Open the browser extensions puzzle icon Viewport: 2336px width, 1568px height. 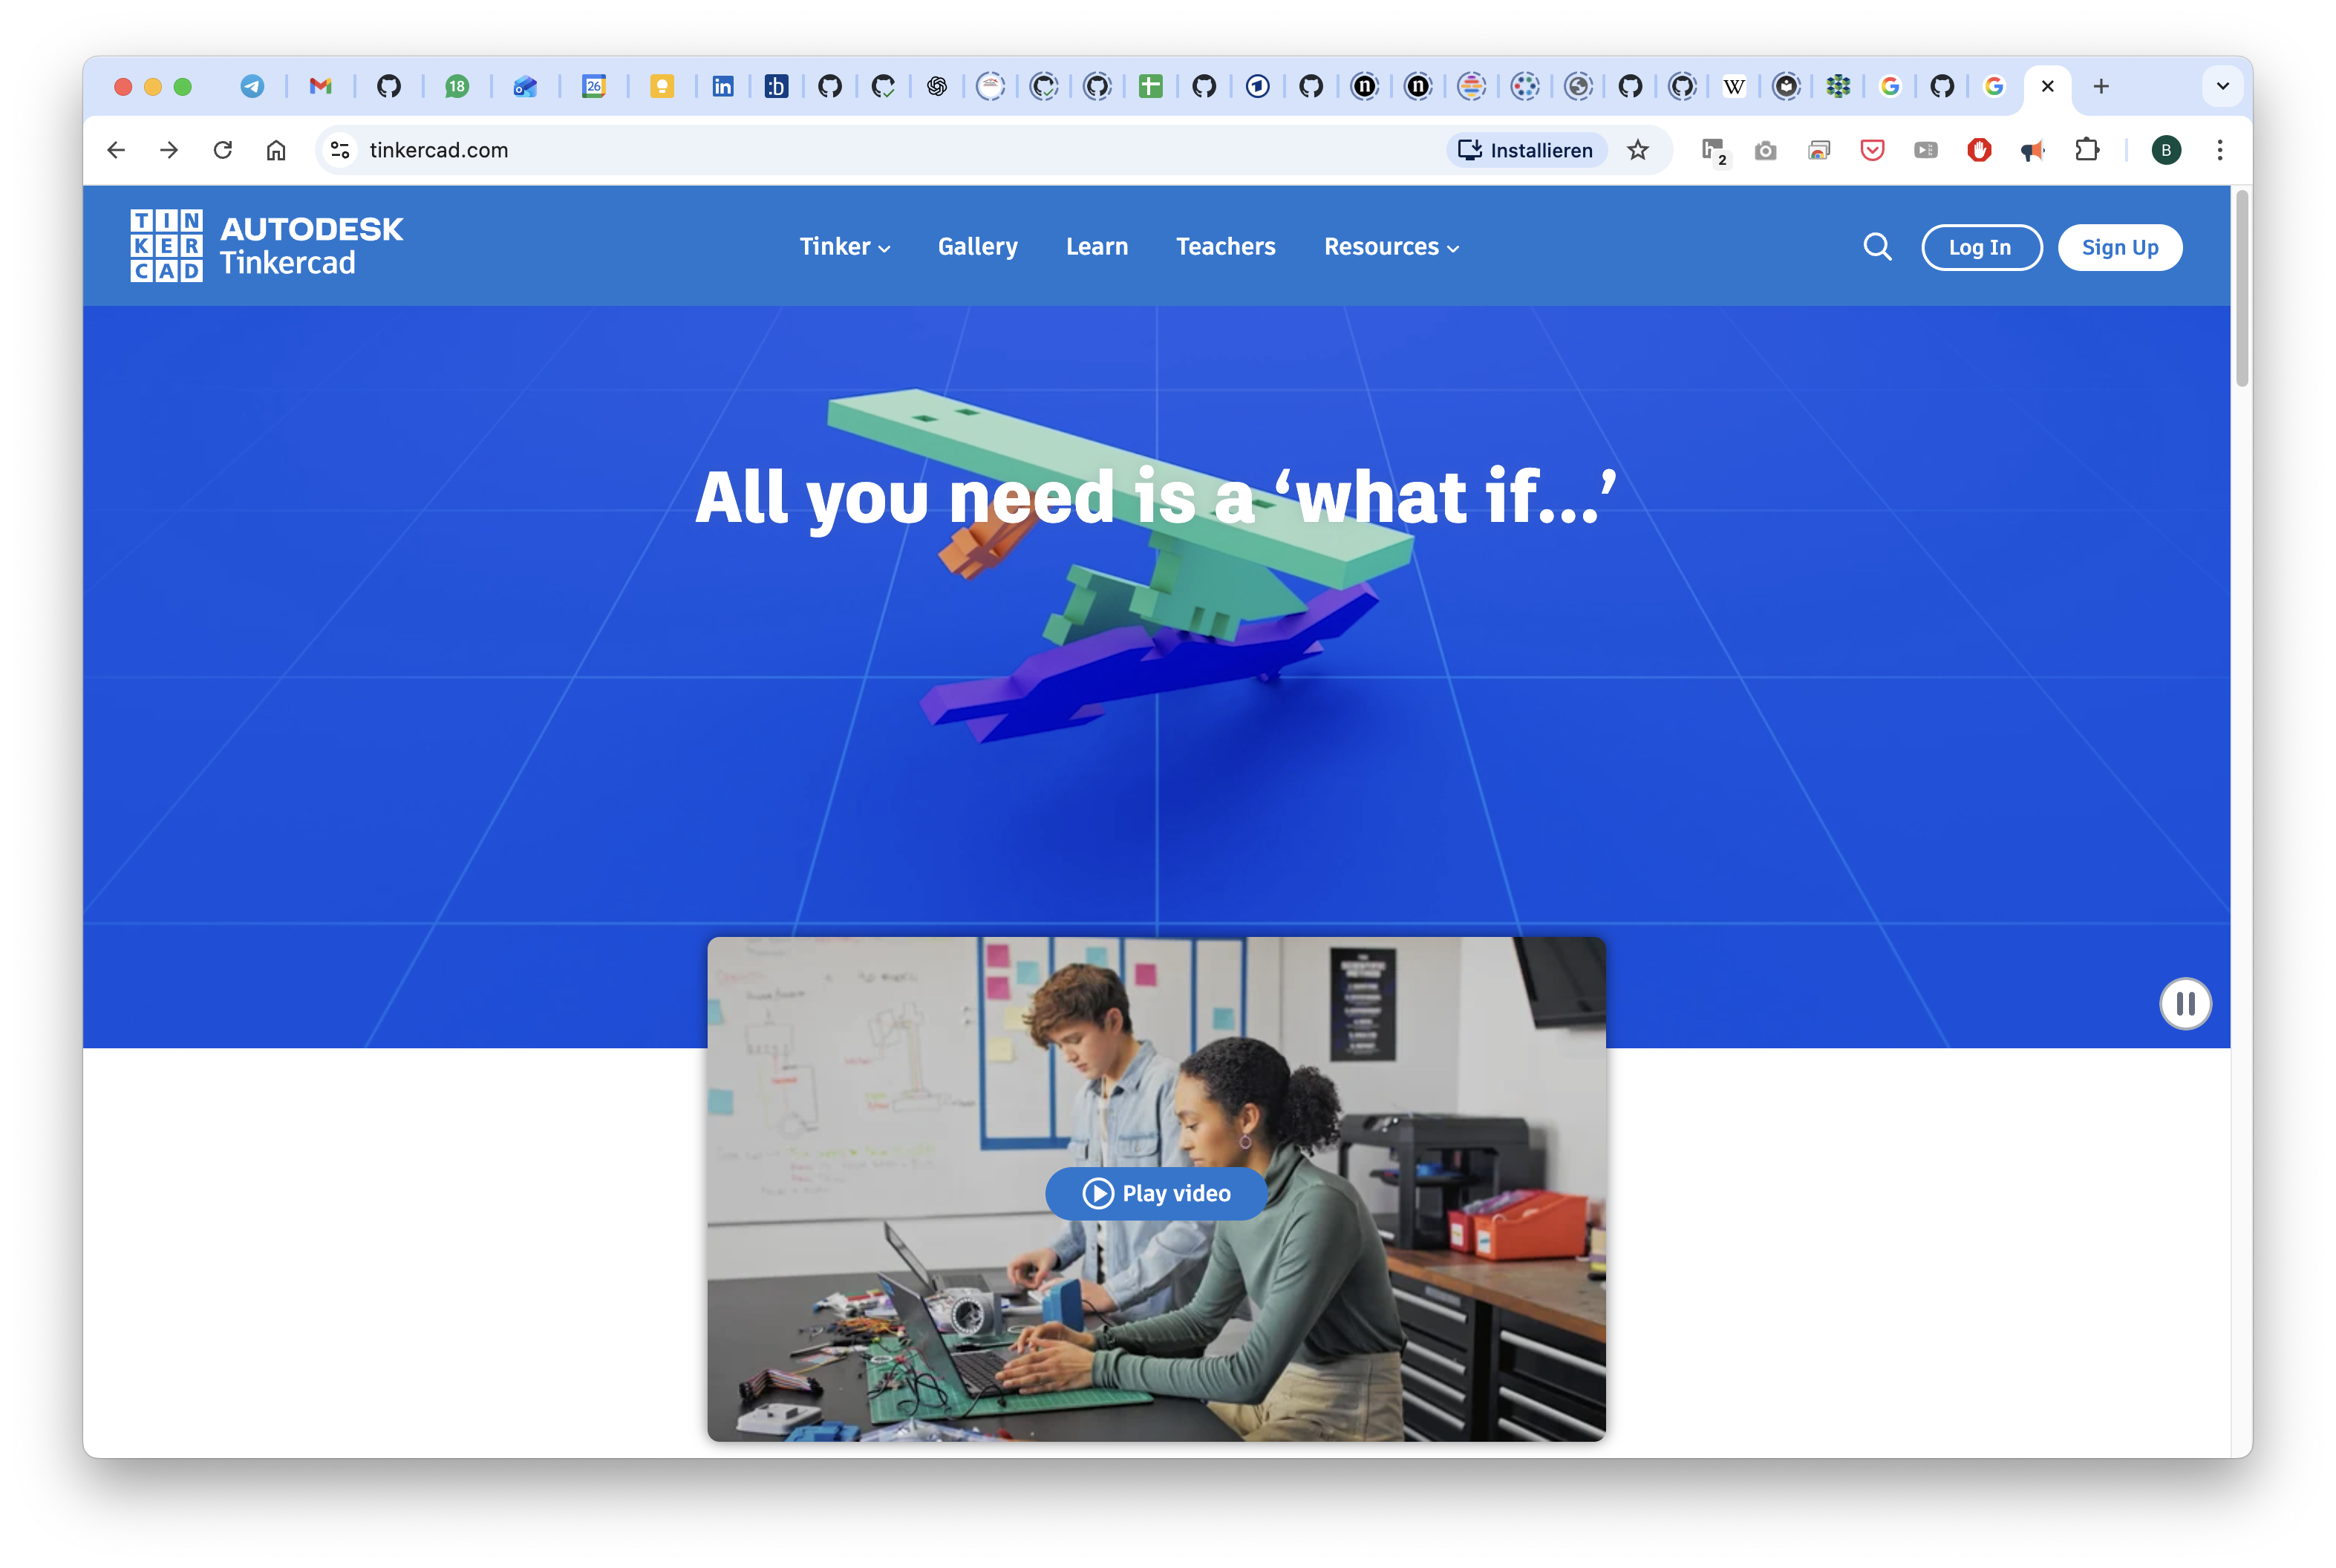(2087, 150)
